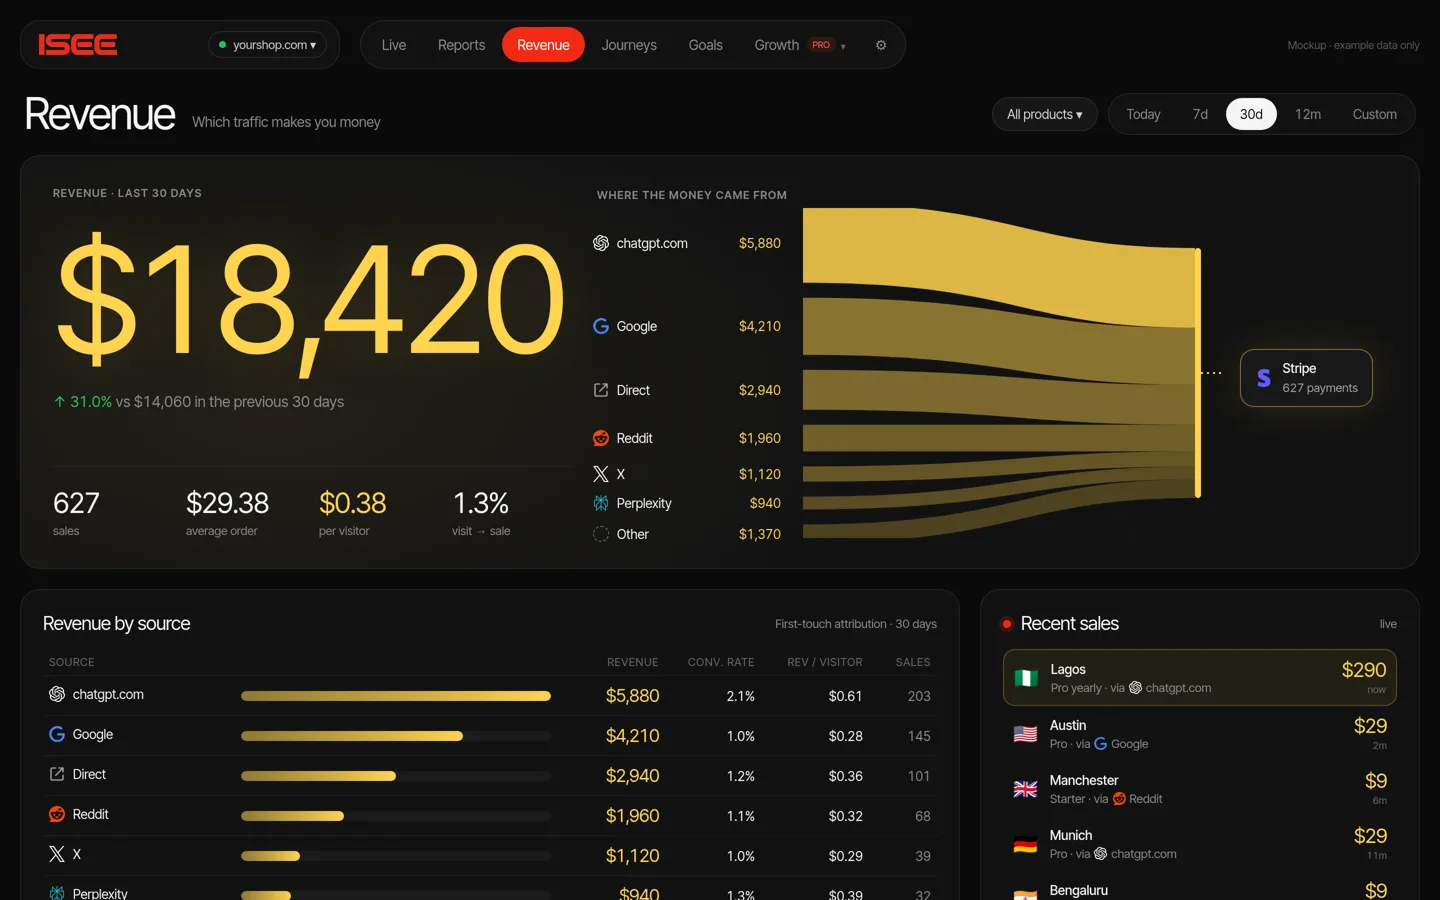Click the X icon in the Revenue by source table

point(57,854)
